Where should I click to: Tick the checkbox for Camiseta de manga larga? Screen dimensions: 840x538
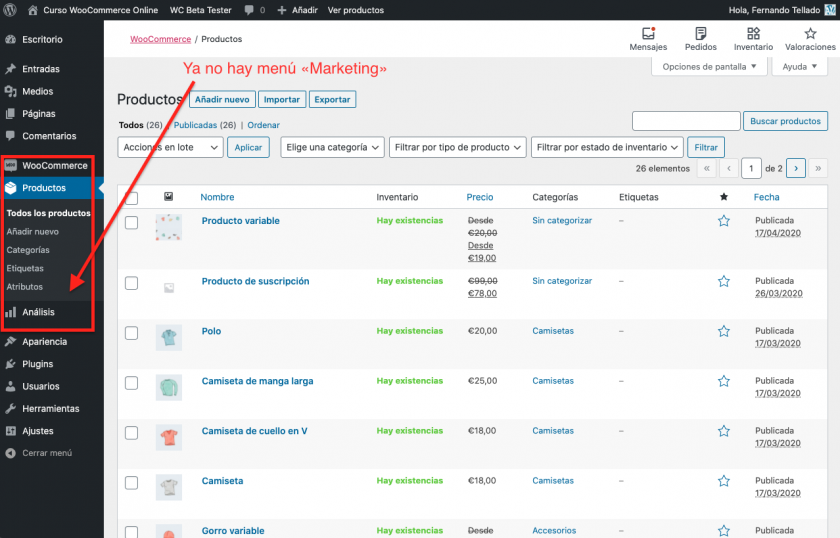tap(131, 382)
